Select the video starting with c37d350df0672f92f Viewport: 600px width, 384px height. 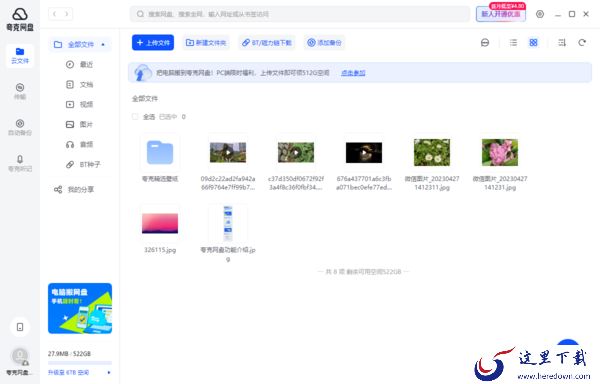(x=296, y=152)
